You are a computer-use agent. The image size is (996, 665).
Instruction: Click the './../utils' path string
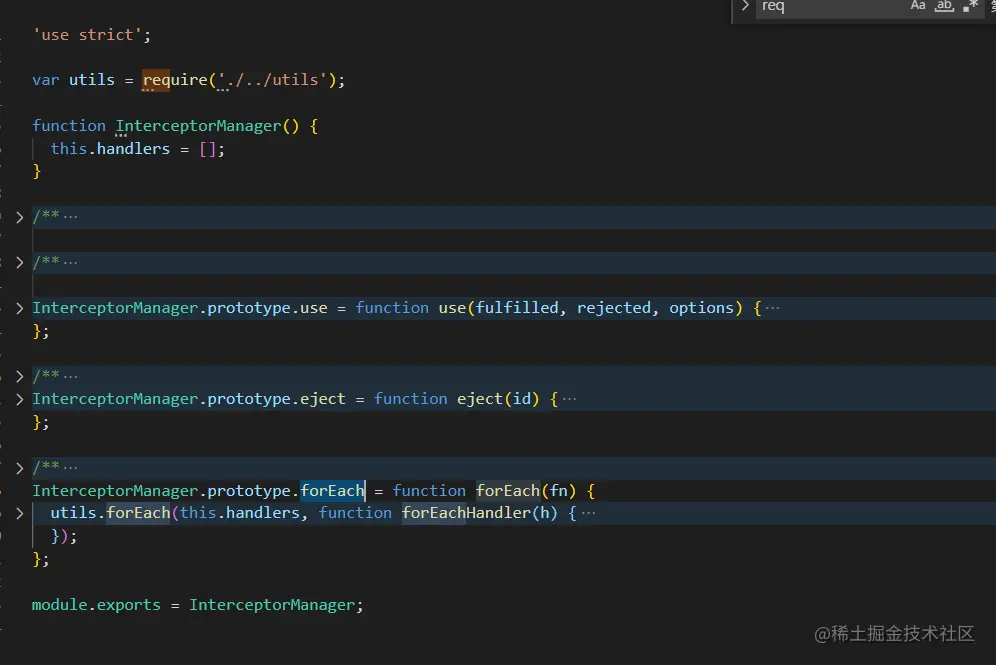(x=272, y=80)
